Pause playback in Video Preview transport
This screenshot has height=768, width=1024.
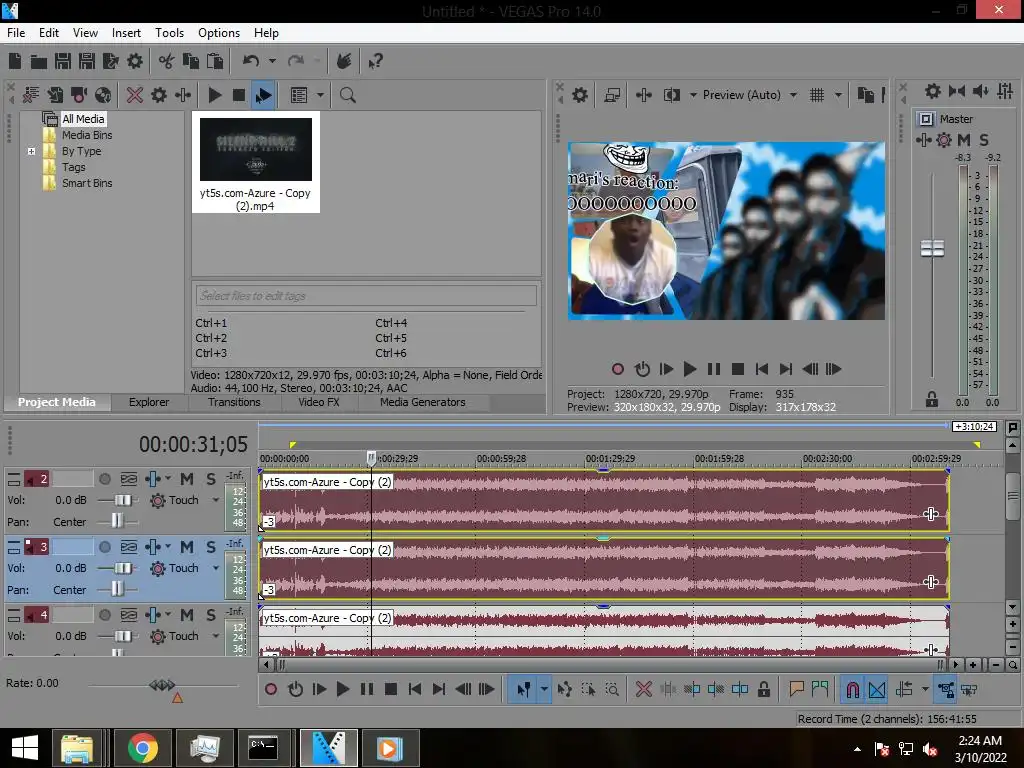click(714, 370)
